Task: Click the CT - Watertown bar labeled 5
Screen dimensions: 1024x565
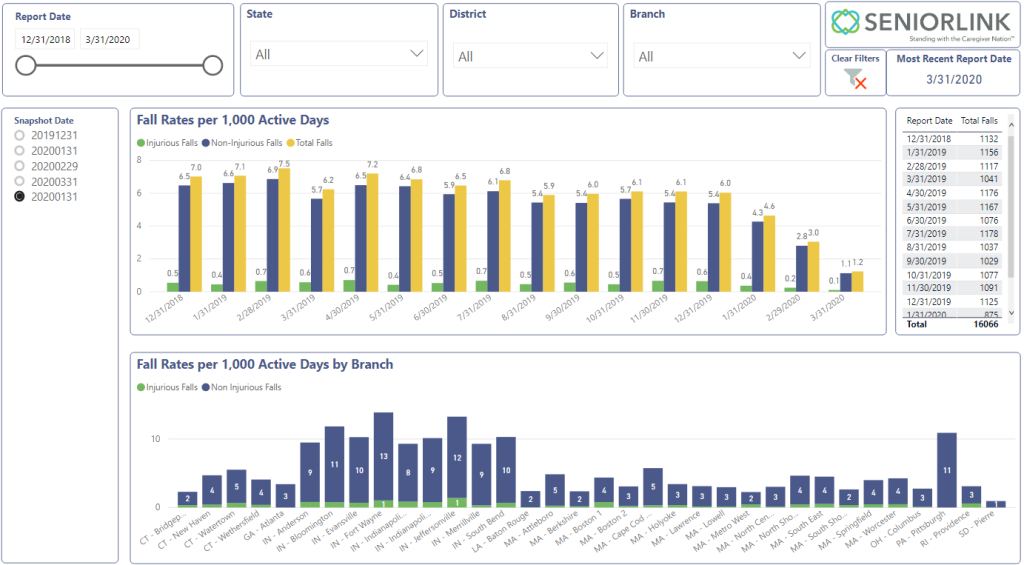Action: click(x=236, y=487)
